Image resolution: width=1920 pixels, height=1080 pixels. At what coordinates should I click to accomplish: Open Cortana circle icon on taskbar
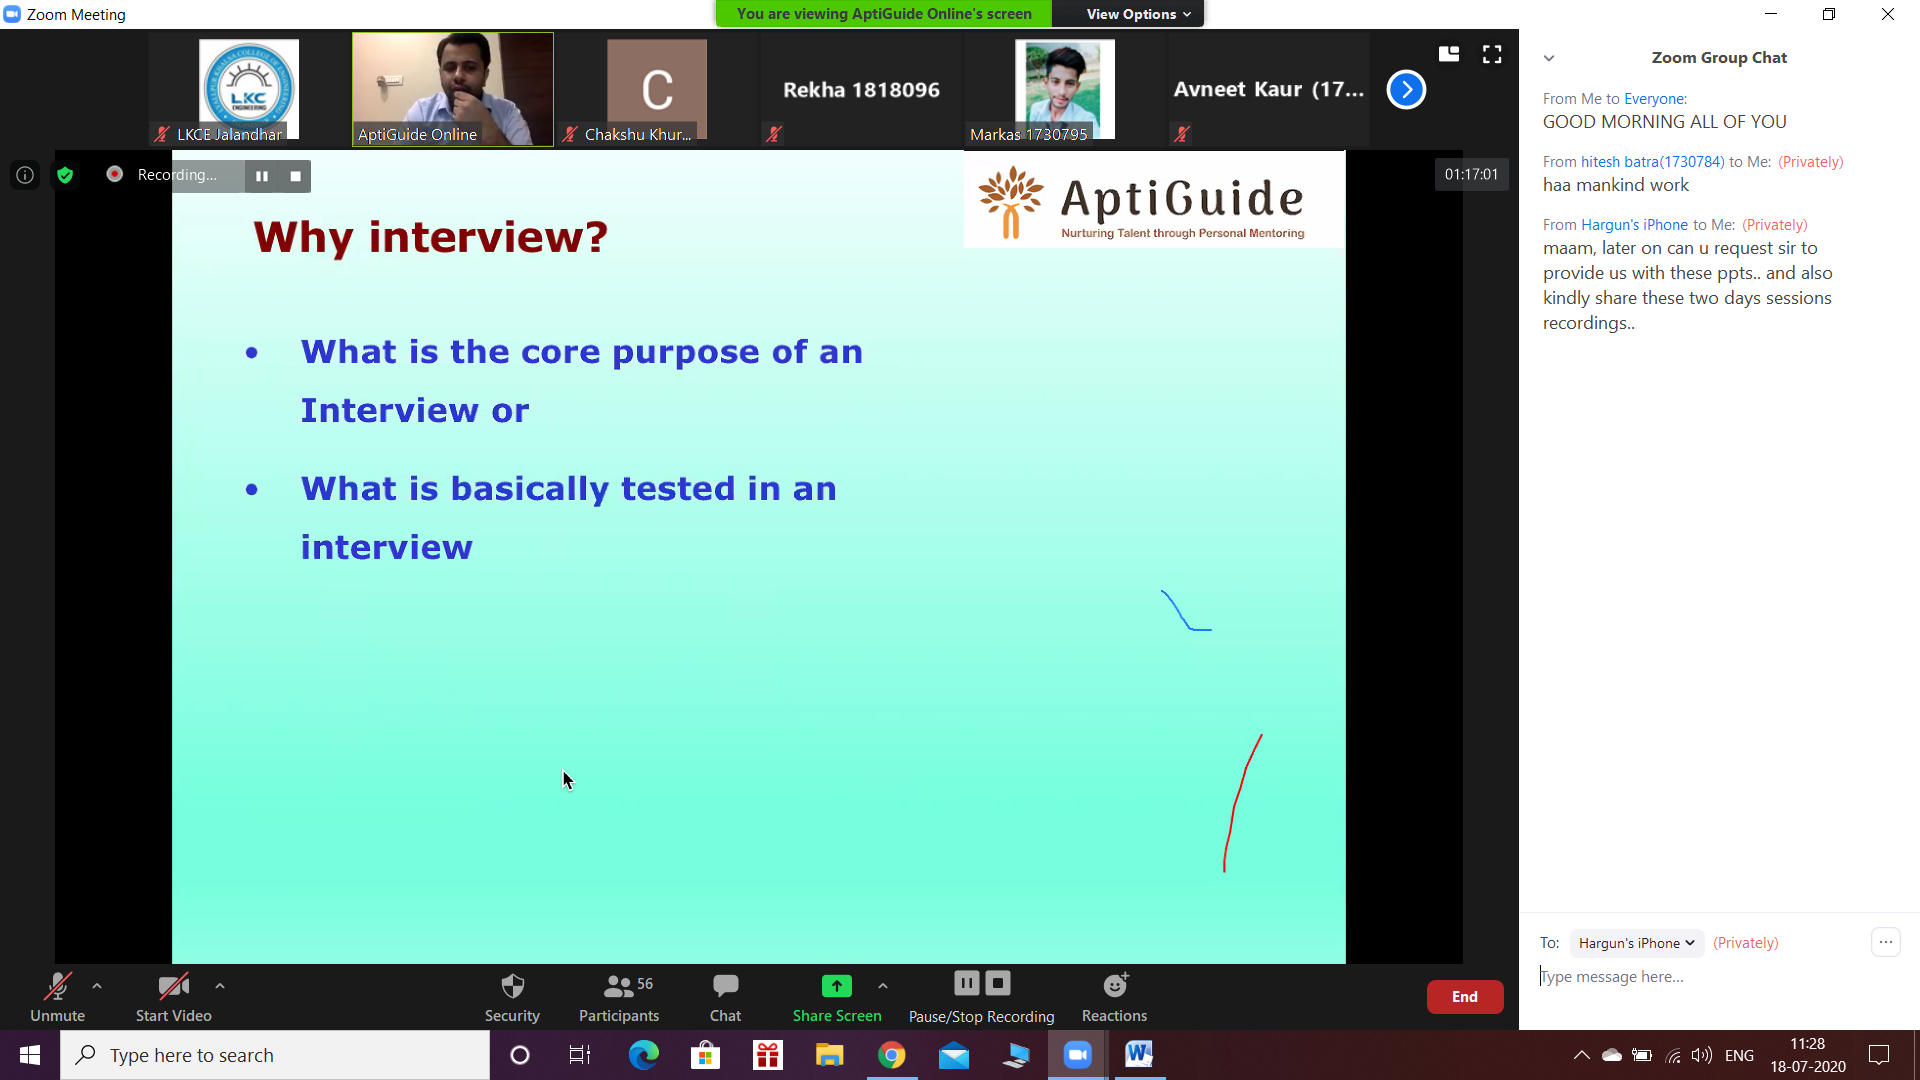tap(520, 1055)
